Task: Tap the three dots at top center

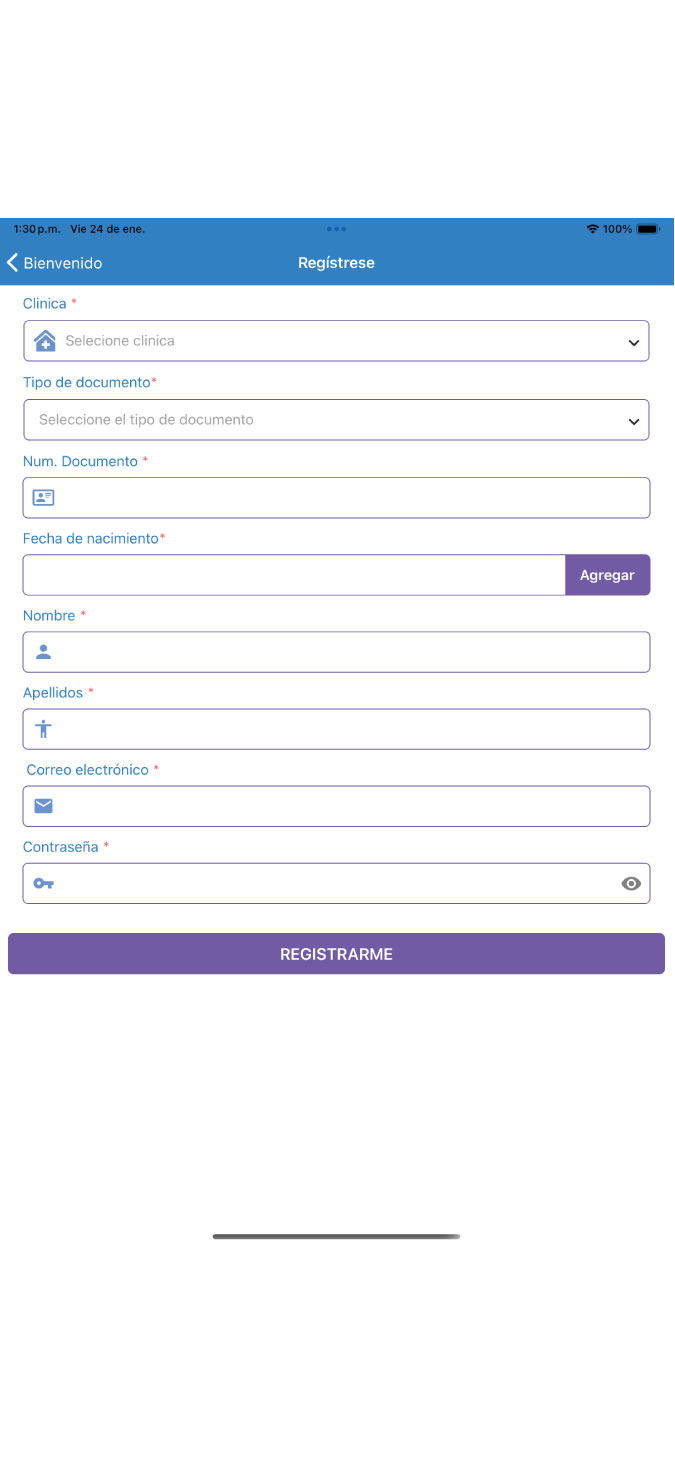Action: 336,229
